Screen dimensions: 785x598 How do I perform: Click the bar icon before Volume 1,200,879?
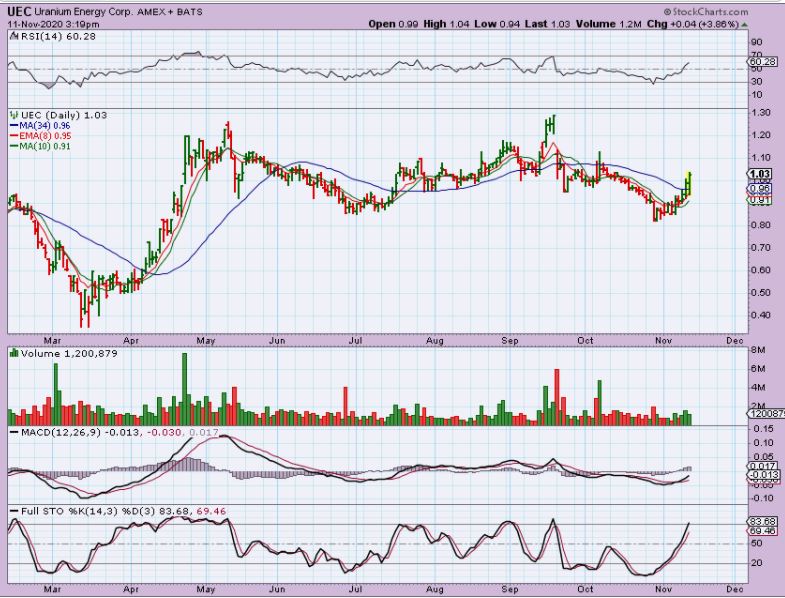coord(14,354)
